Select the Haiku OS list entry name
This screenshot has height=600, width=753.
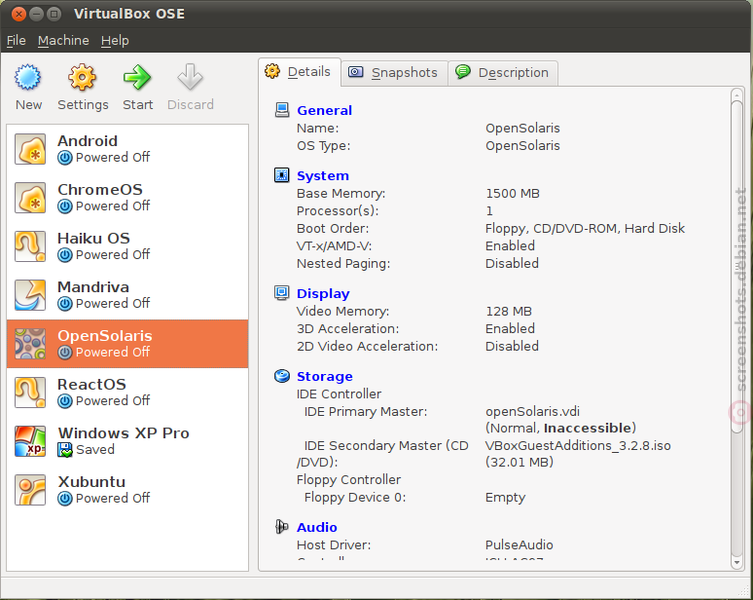94,238
